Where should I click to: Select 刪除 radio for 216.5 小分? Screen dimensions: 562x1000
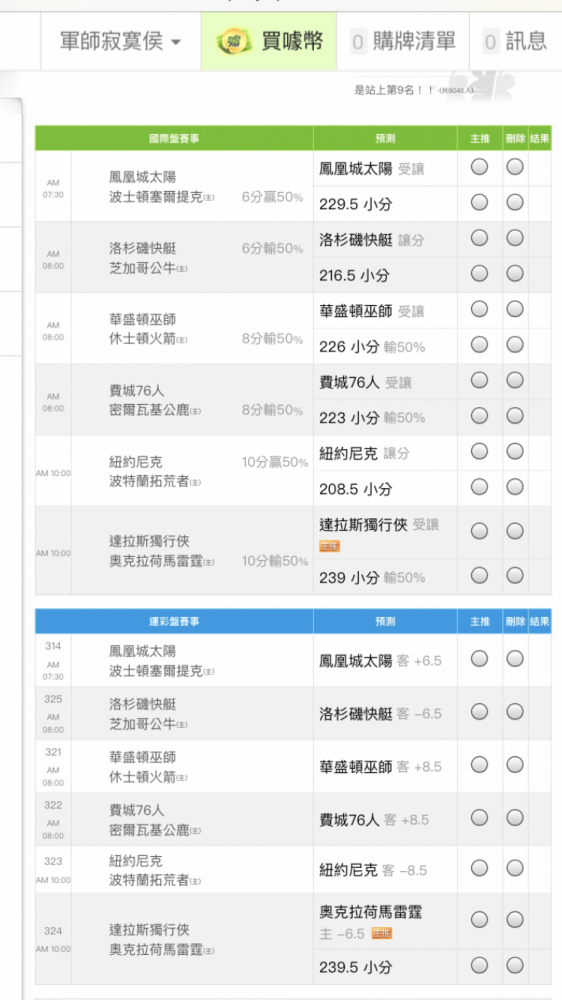[x=515, y=274]
